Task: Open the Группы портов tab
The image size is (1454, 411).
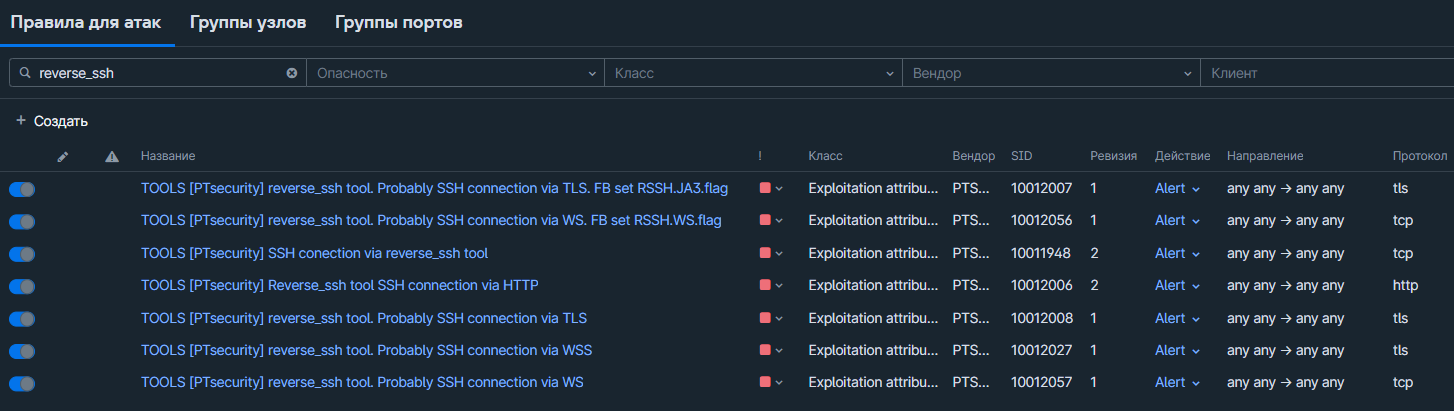Action: tap(398, 22)
